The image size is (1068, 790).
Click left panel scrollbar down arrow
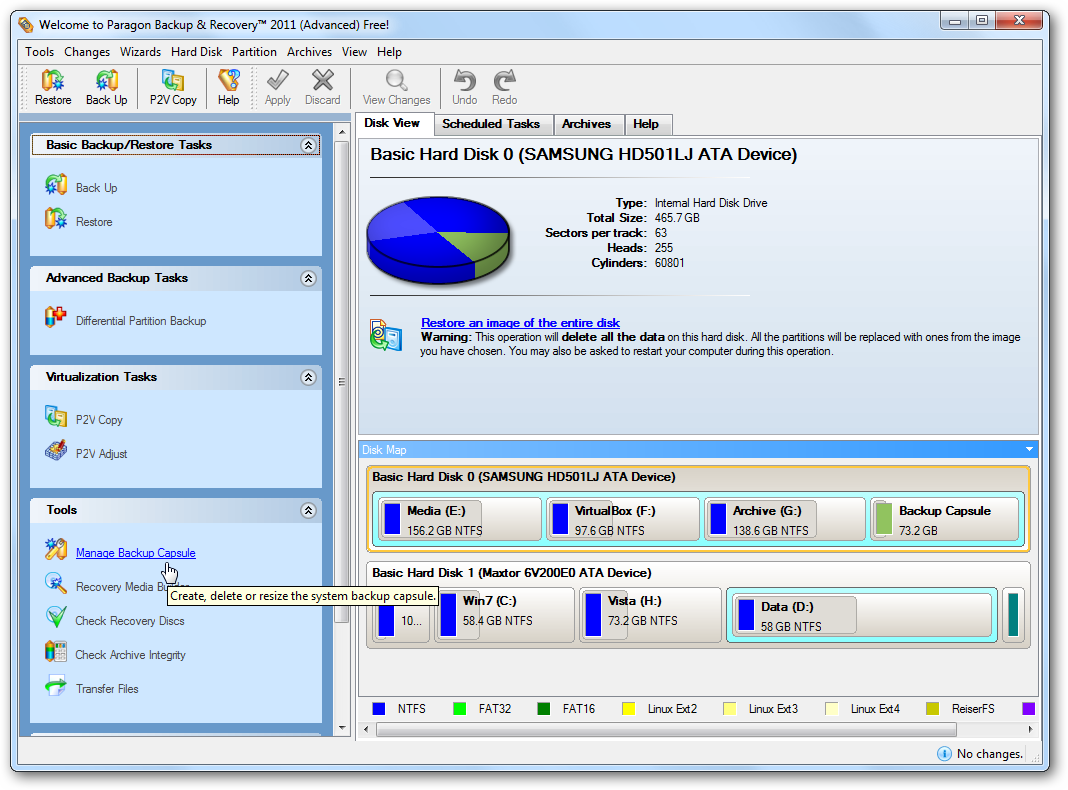click(x=342, y=728)
